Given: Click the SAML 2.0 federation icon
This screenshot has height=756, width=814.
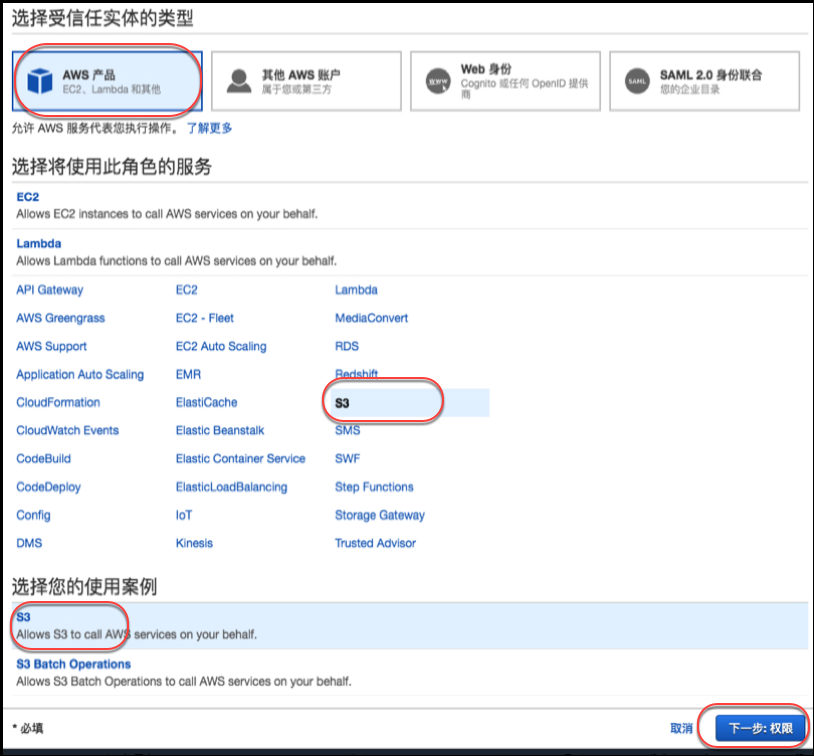Looking at the screenshot, I should tap(637, 81).
